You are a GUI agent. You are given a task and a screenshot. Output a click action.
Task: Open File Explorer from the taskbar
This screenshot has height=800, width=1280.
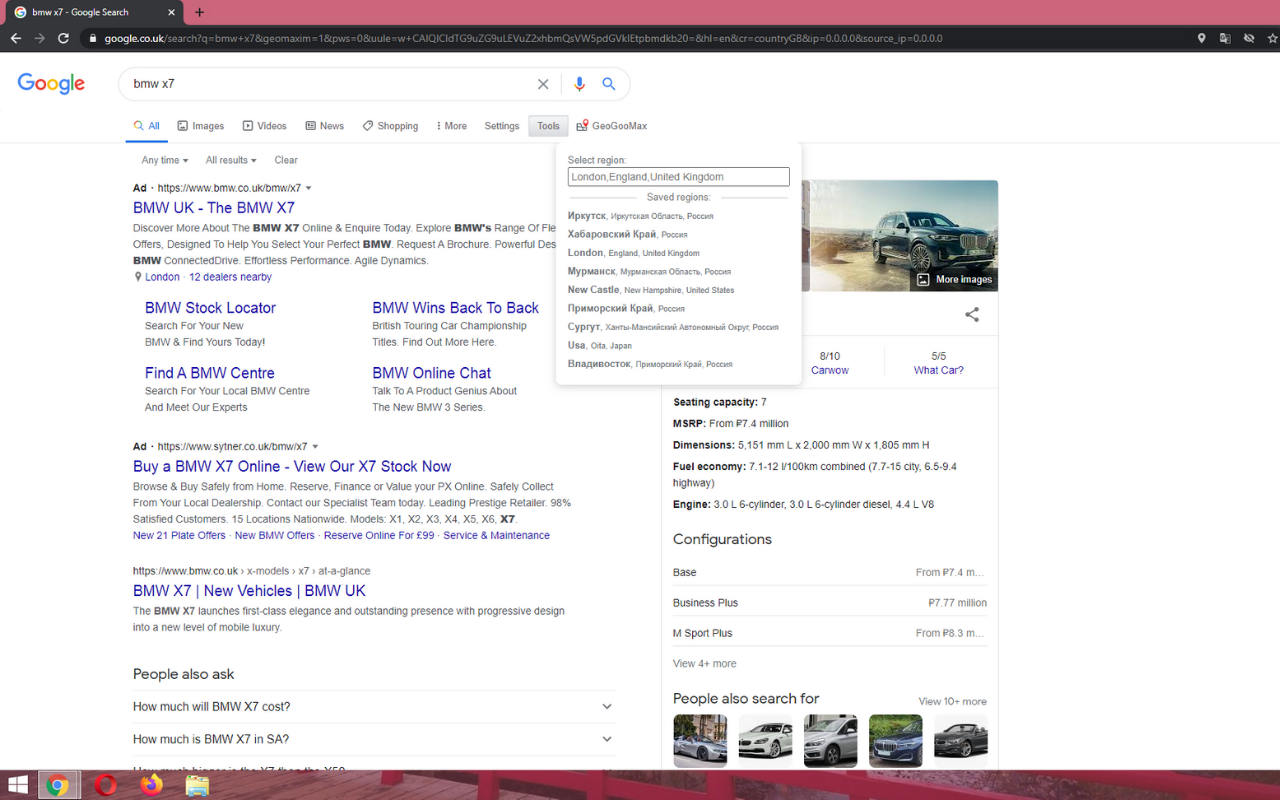pos(197,785)
